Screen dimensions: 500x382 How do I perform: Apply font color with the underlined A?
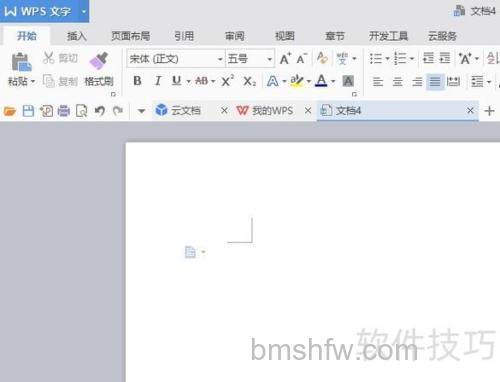321,81
